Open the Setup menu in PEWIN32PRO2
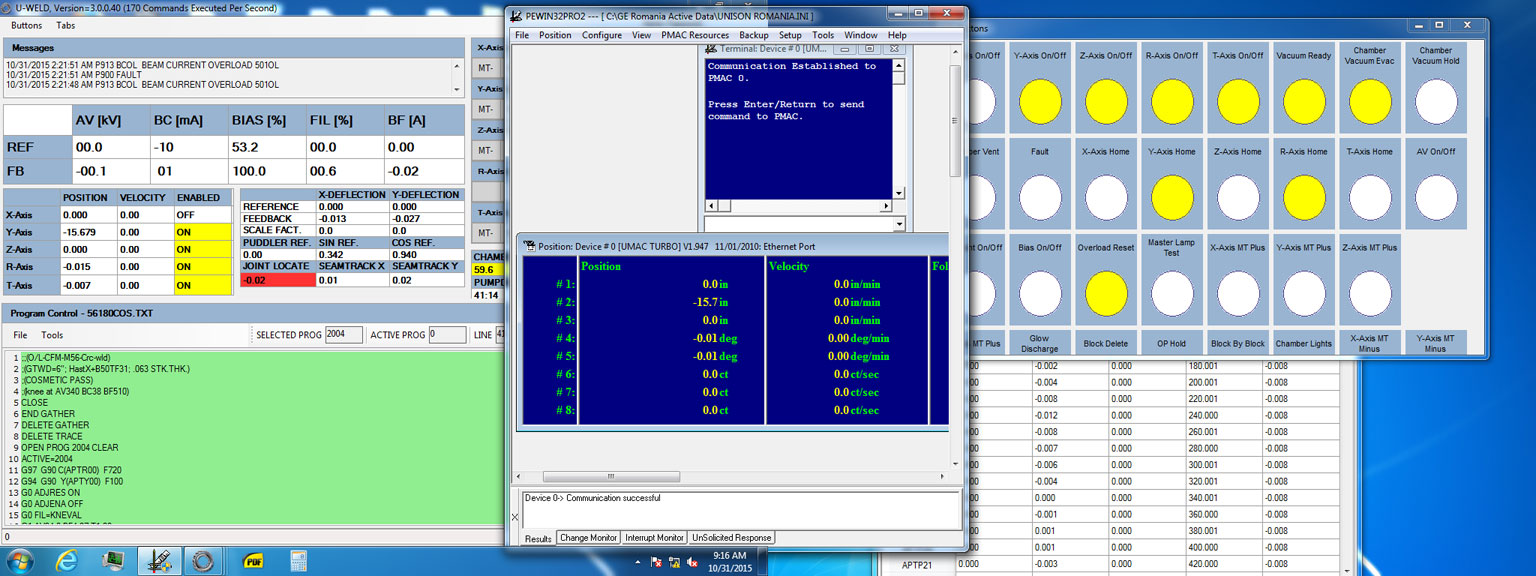The image size is (1536, 576). 790,35
